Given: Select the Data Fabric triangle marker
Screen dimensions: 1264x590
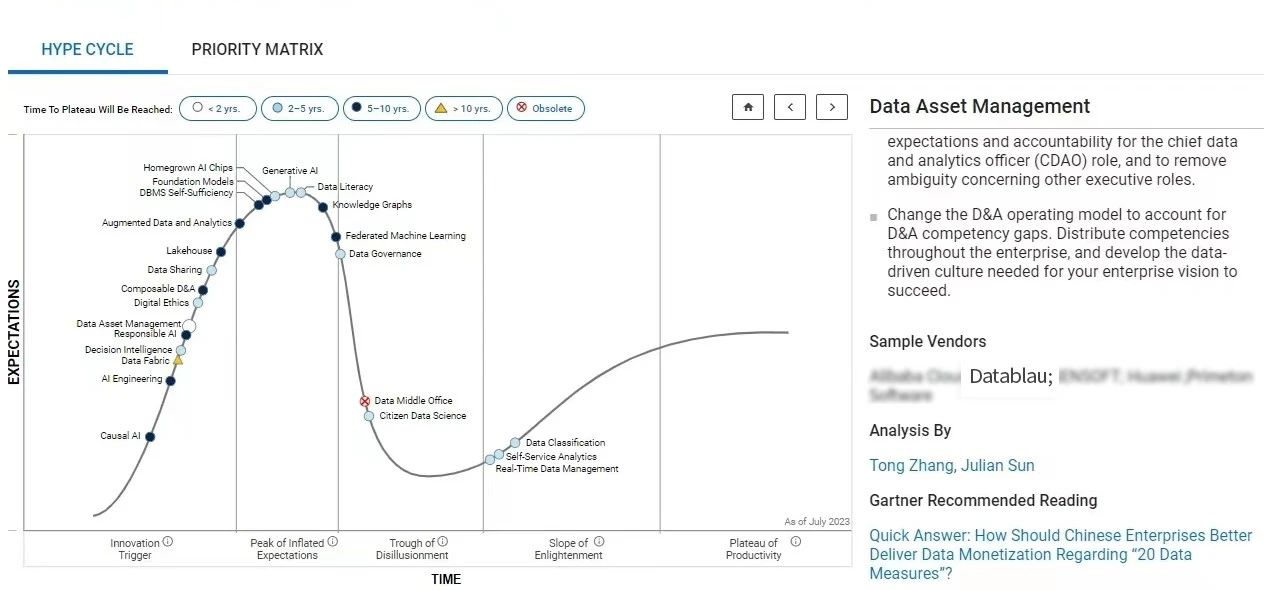Looking at the screenshot, I should pyautogui.click(x=178, y=360).
